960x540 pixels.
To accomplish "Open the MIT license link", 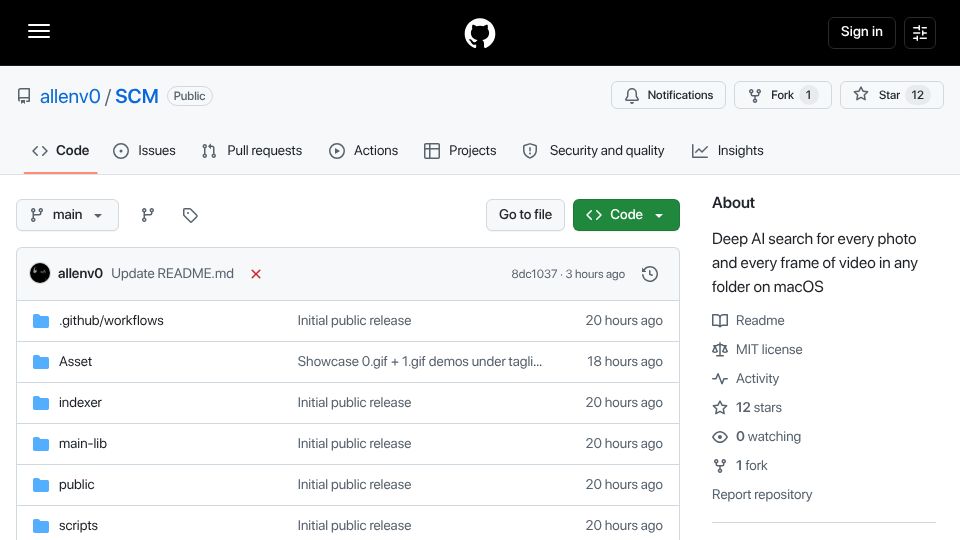I will pyautogui.click(x=769, y=349).
